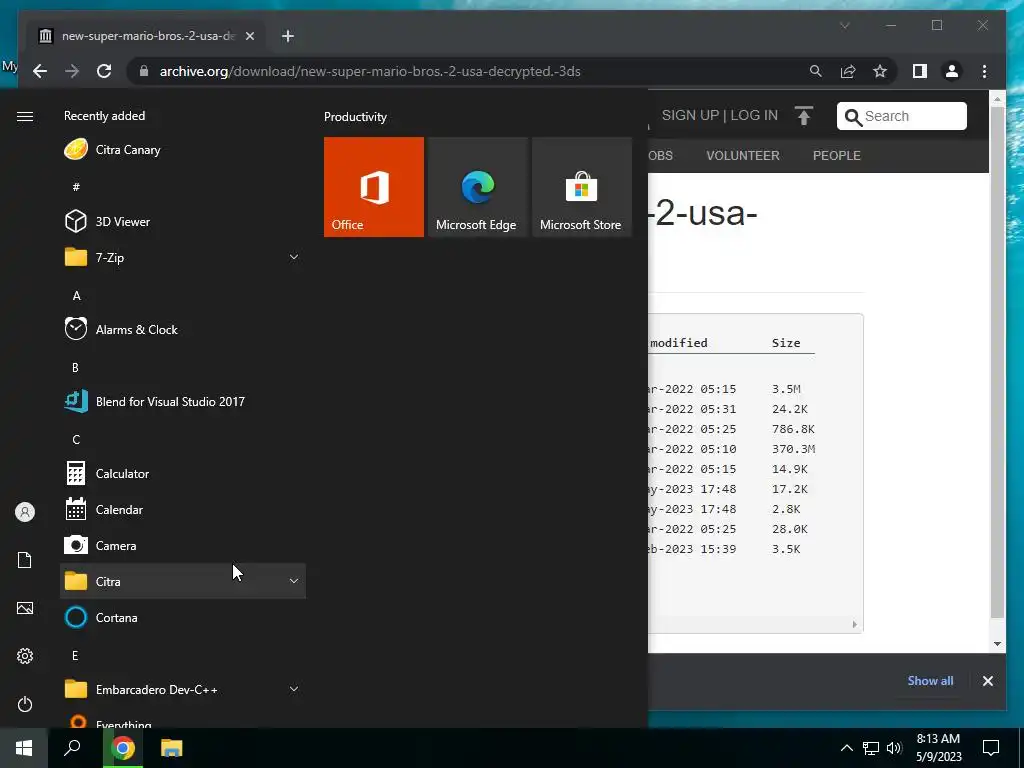Expand Start menu hamburger navigation

(x=25, y=116)
